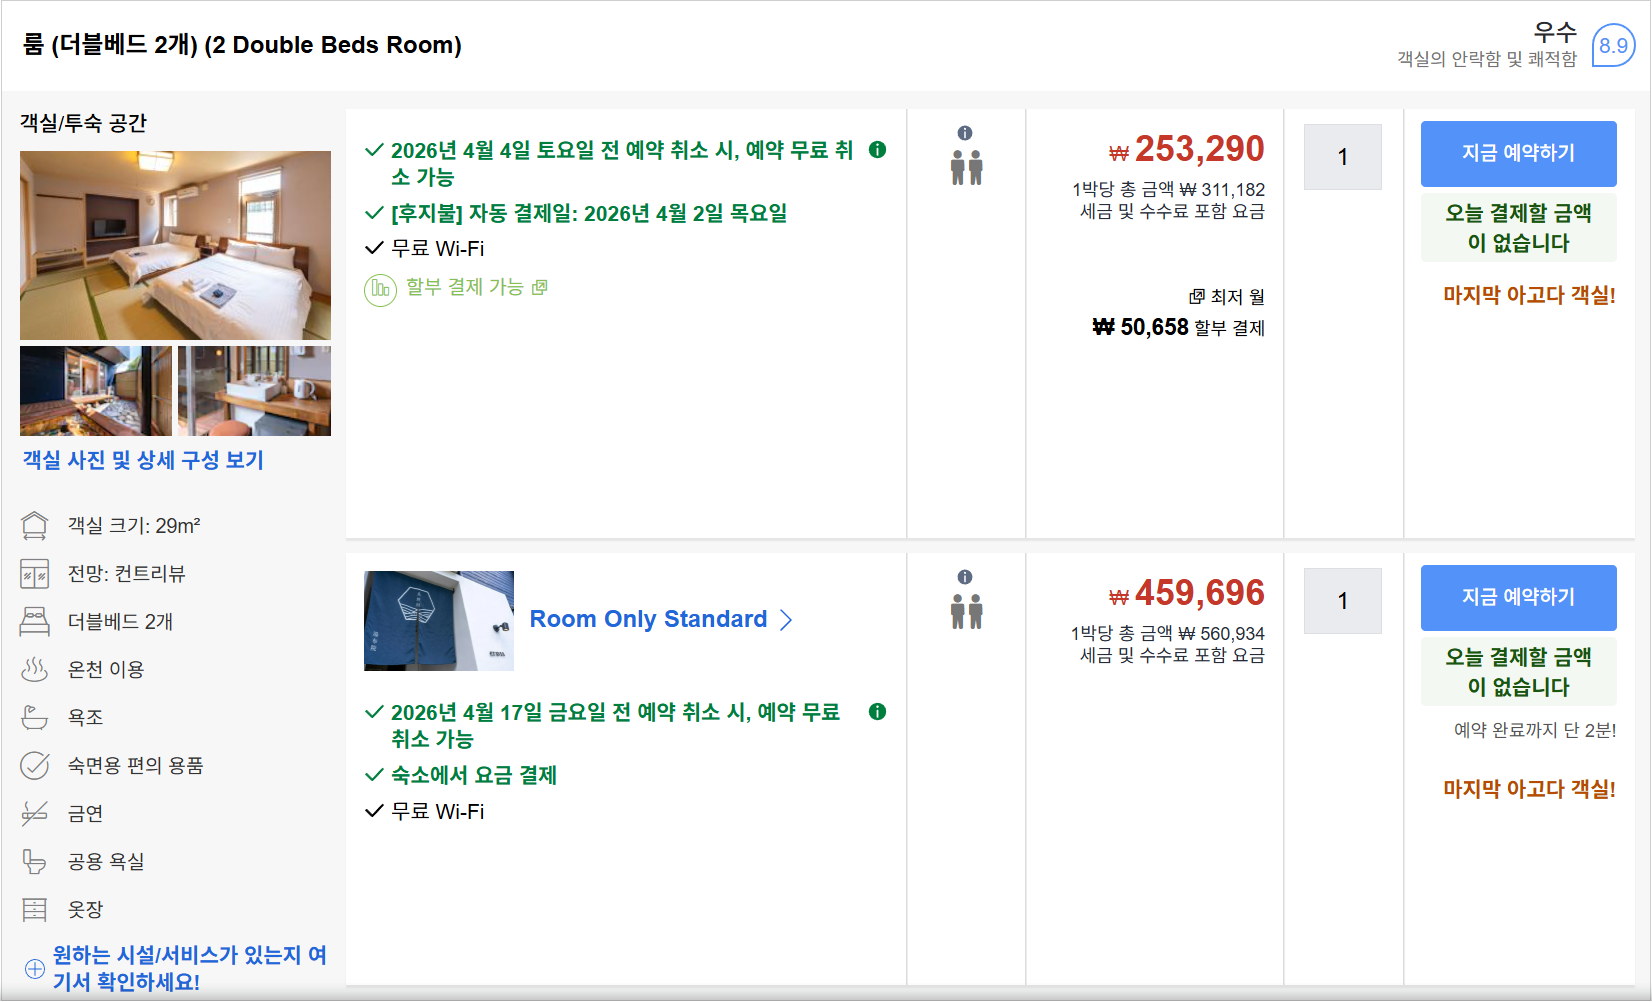Click the 더블베드 2개 bed icon
This screenshot has height=1002, width=1652.
click(36, 621)
